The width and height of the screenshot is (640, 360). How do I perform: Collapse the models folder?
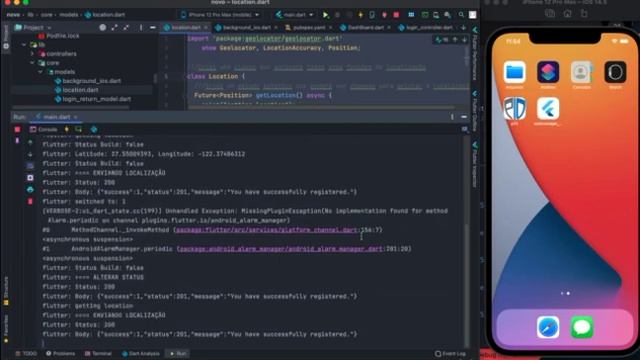(x=40, y=72)
